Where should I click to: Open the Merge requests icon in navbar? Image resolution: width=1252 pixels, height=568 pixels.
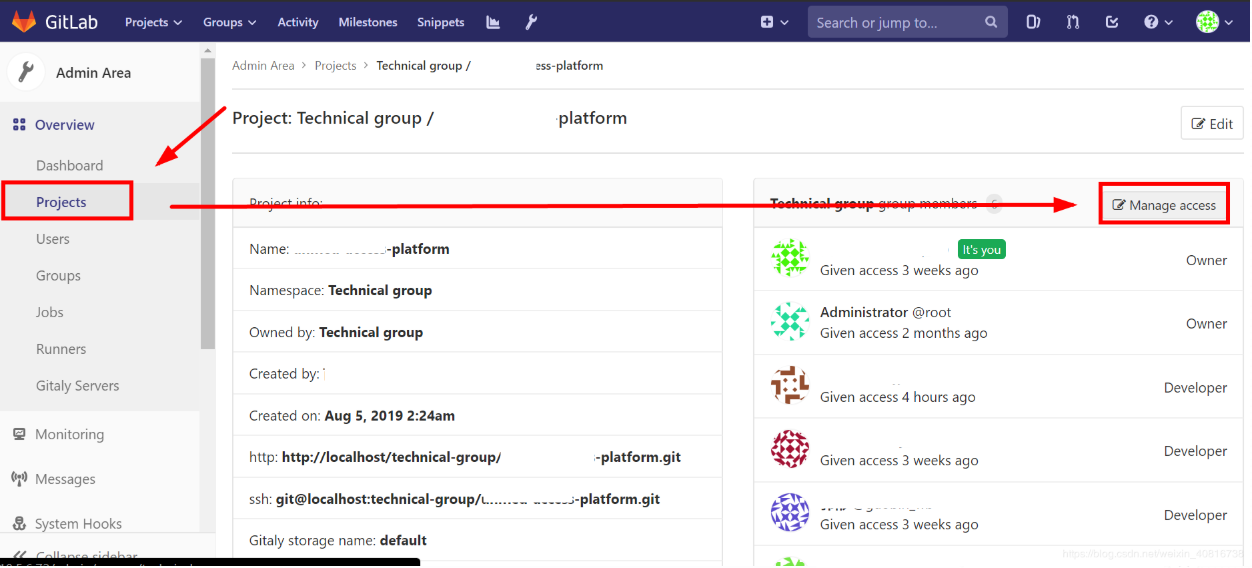pos(1073,22)
